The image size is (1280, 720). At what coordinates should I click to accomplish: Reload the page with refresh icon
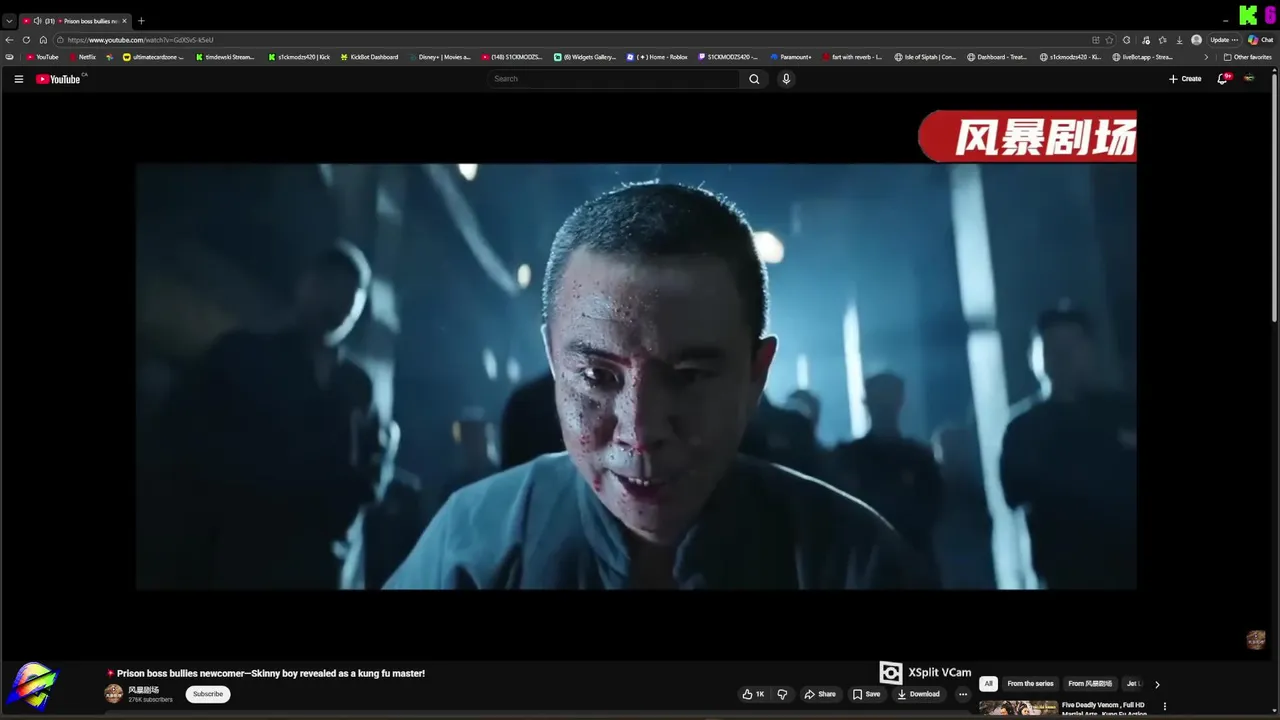(x=26, y=40)
